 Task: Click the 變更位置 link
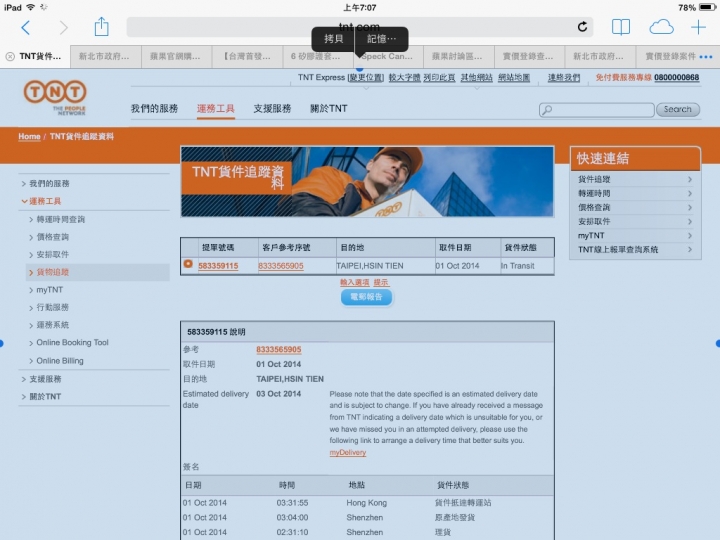pos(366,78)
